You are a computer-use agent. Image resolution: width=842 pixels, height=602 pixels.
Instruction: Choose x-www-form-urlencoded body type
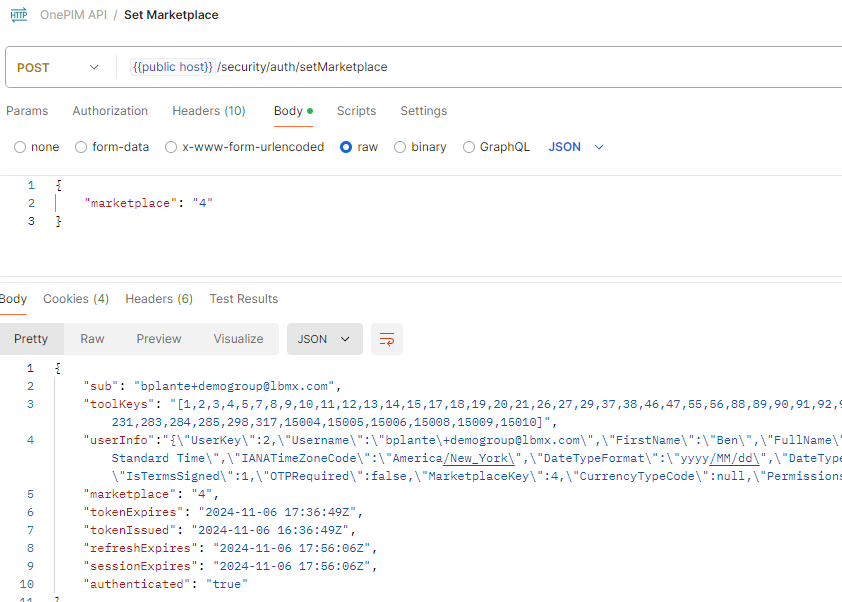pyautogui.click(x=171, y=147)
